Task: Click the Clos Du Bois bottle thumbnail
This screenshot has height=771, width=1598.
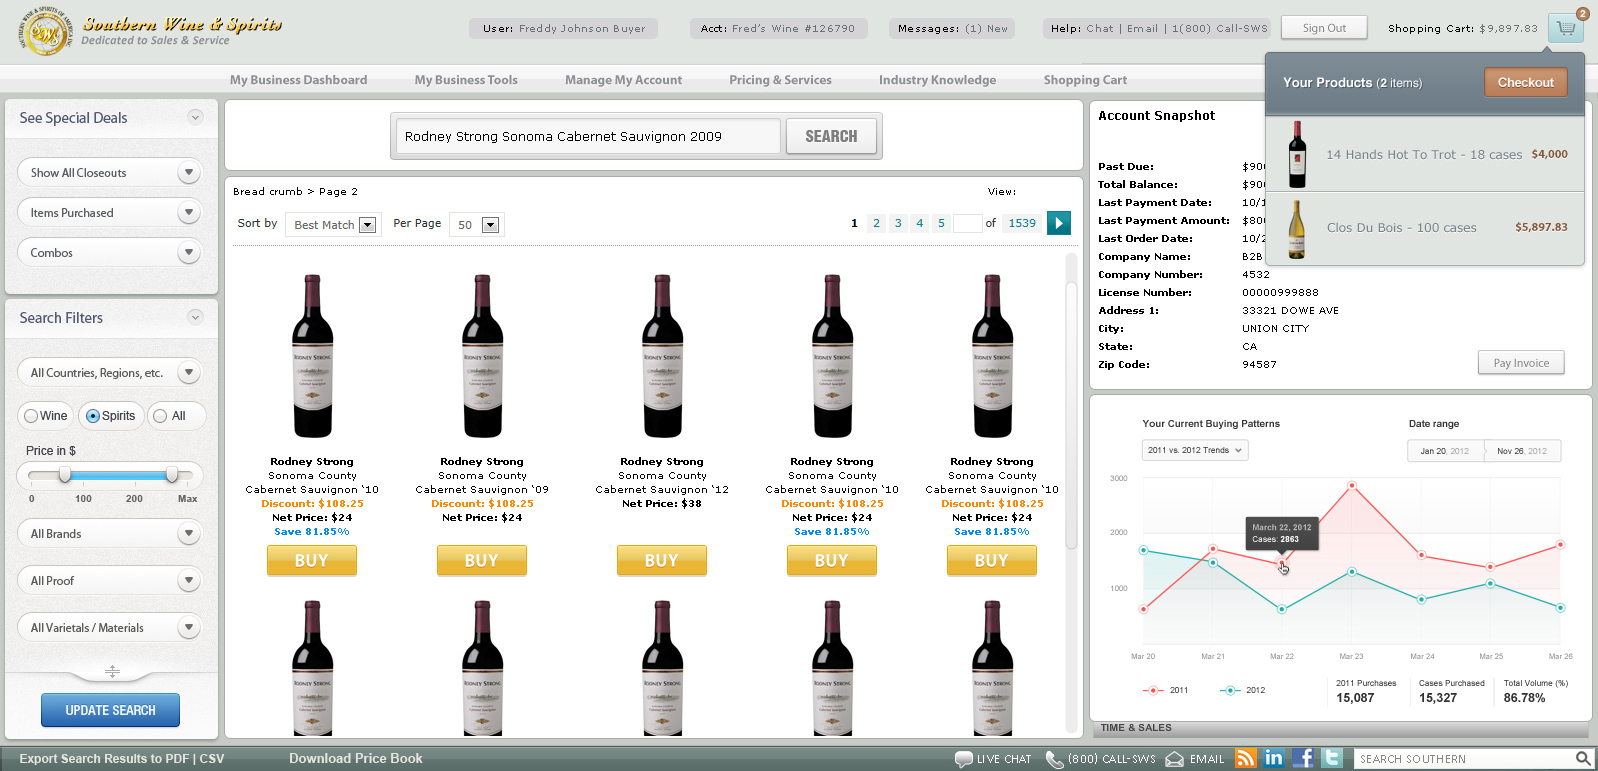Action: (1297, 229)
